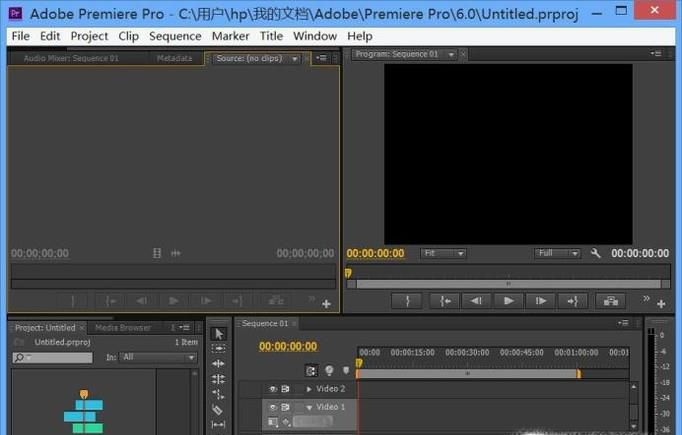Image resolution: width=682 pixels, height=435 pixels.
Task: Select the Rate Stretch tool
Action: click(218, 394)
